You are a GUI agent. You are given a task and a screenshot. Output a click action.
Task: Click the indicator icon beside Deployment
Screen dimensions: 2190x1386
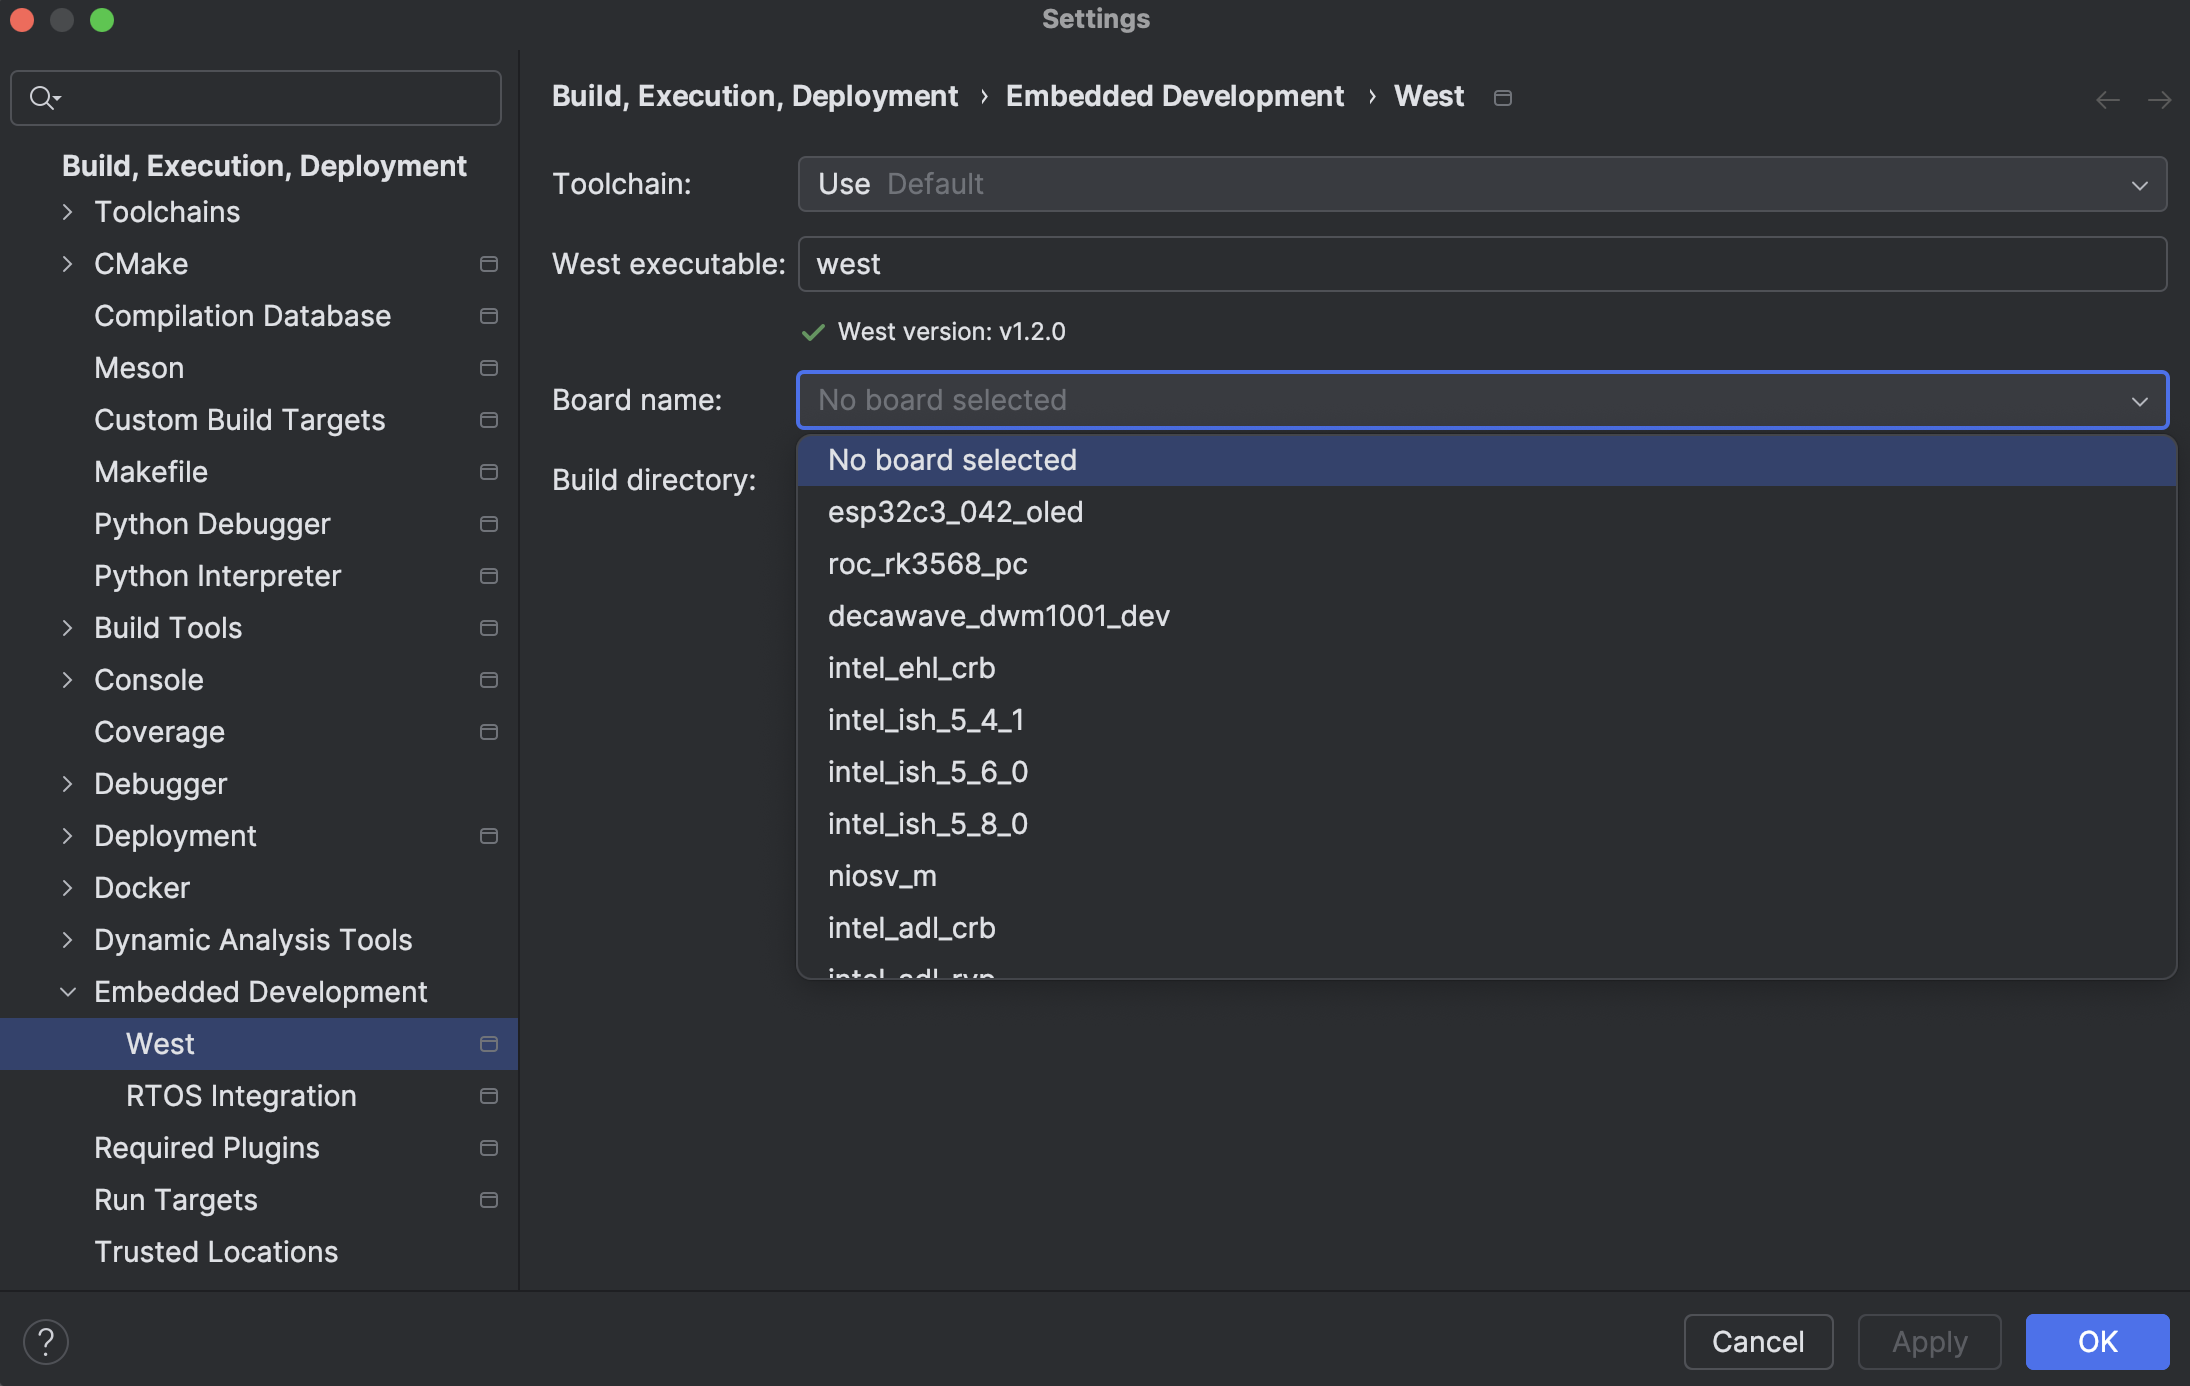(x=489, y=836)
